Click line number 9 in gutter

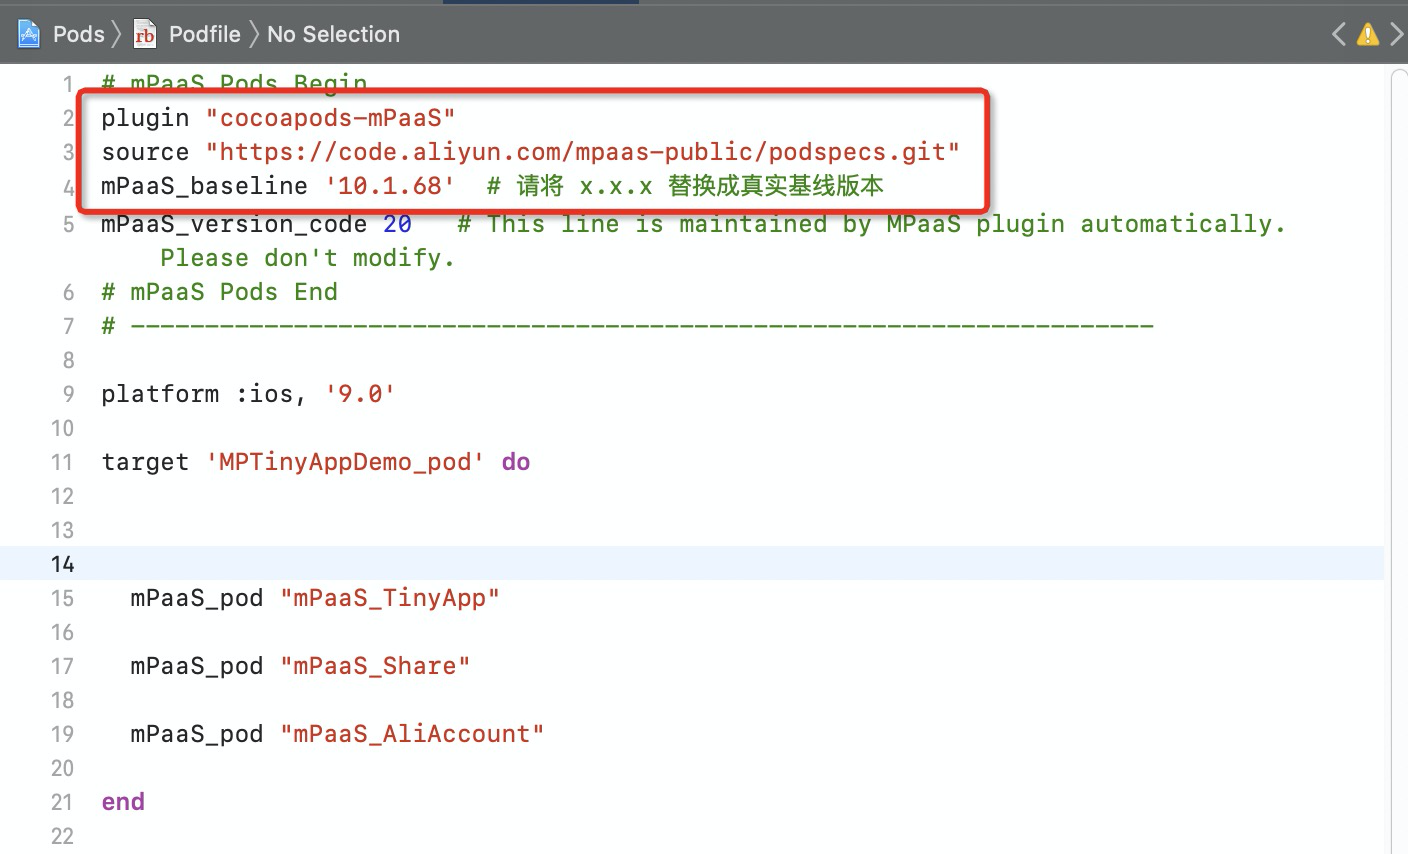(68, 394)
